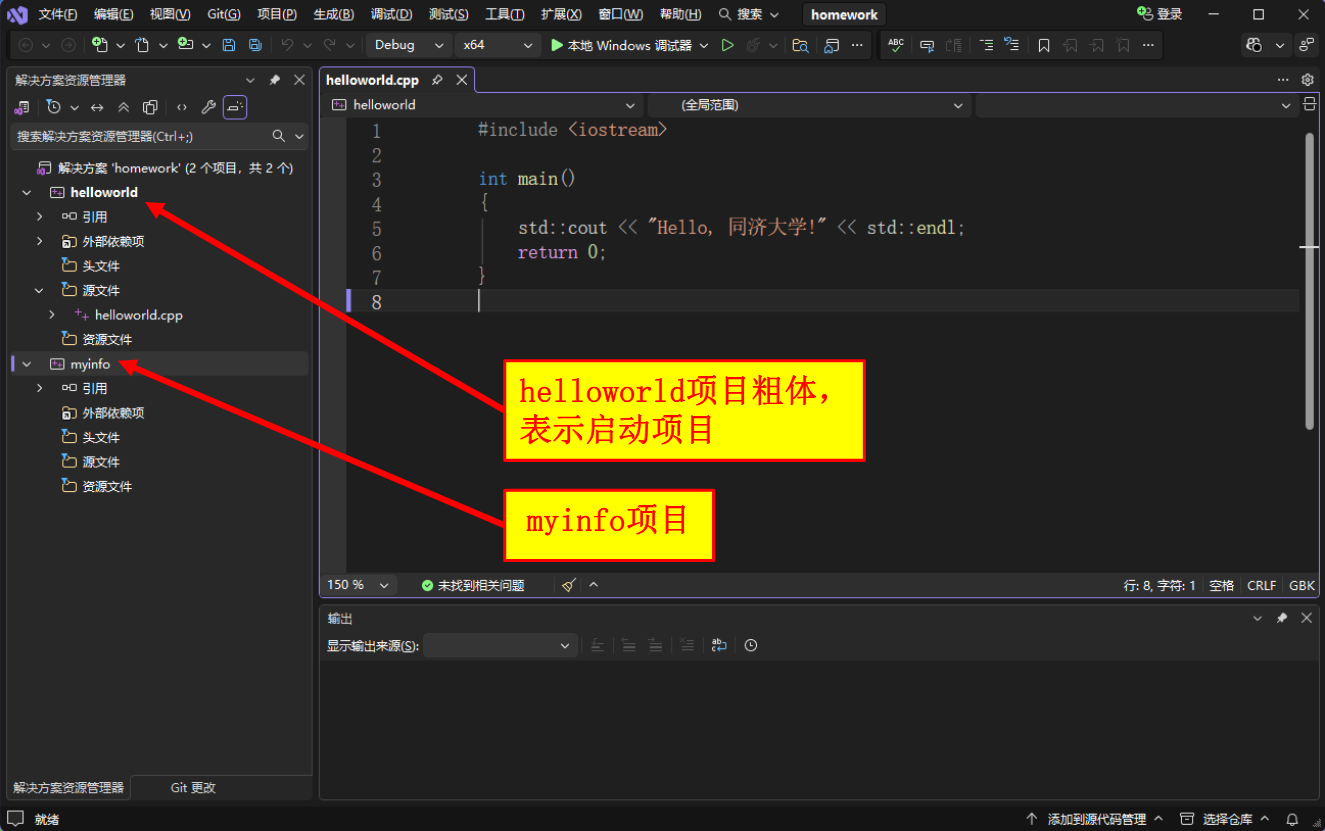
Task: Click the editor vertical scrollbar
Action: click(x=1309, y=280)
